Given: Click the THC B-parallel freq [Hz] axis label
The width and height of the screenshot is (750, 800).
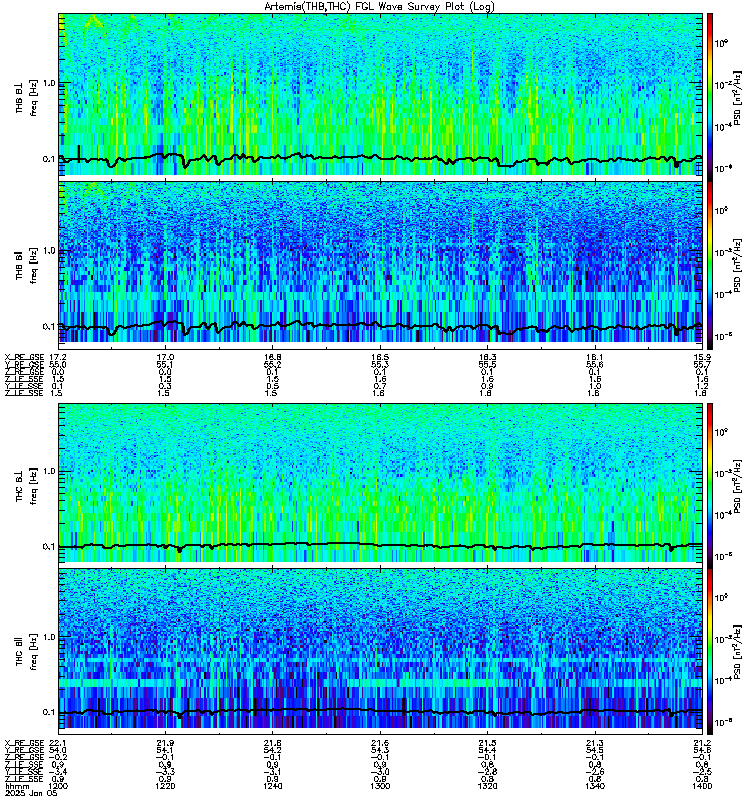Looking at the screenshot, I should tap(26, 652).
